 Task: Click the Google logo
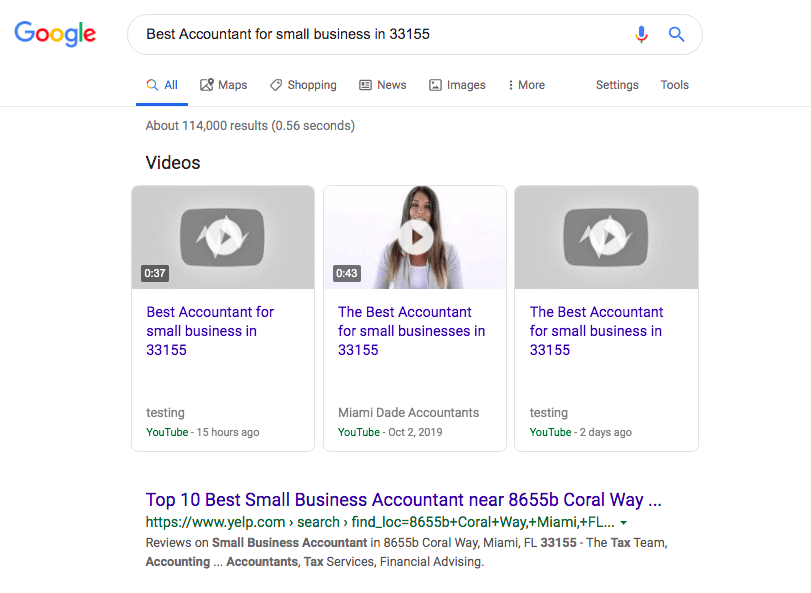coord(55,34)
